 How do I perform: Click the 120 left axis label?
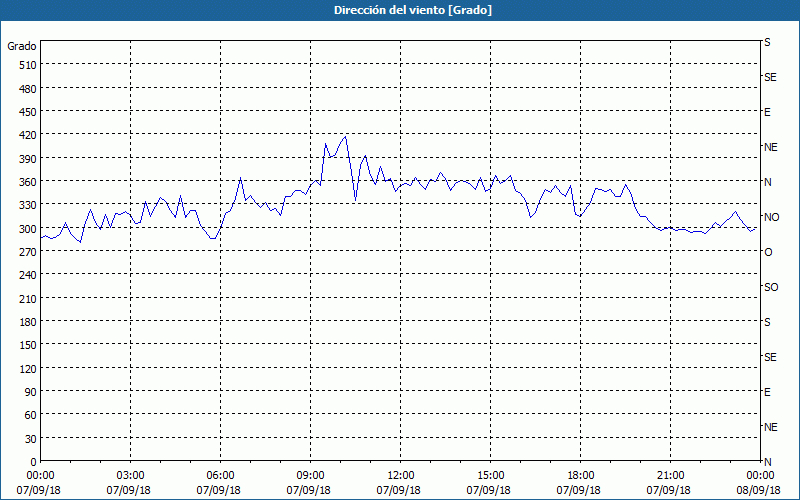[x=28, y=368]
